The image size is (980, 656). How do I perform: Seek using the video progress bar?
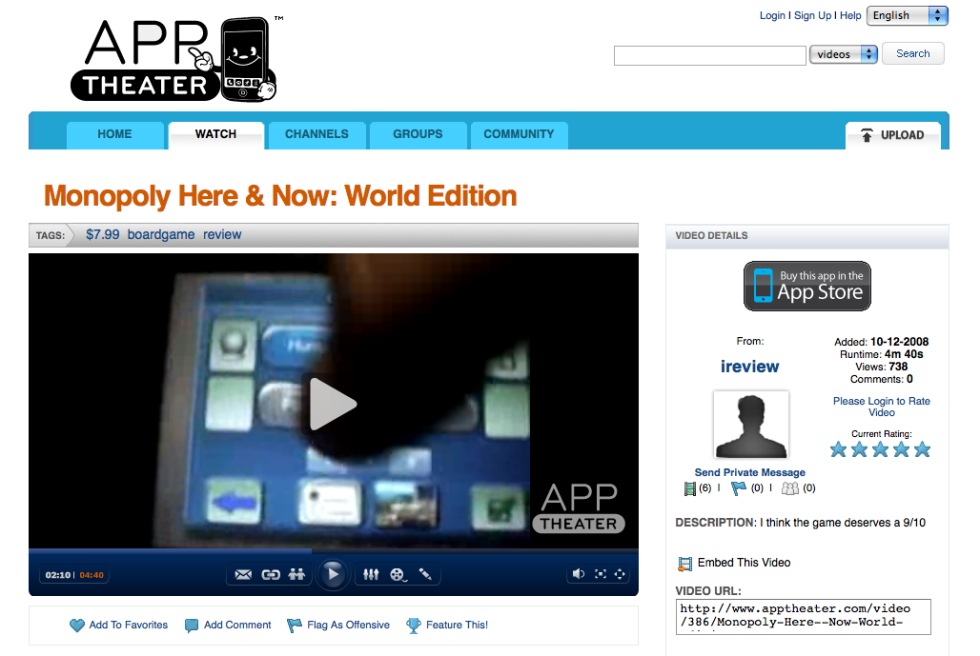point(333,551)
